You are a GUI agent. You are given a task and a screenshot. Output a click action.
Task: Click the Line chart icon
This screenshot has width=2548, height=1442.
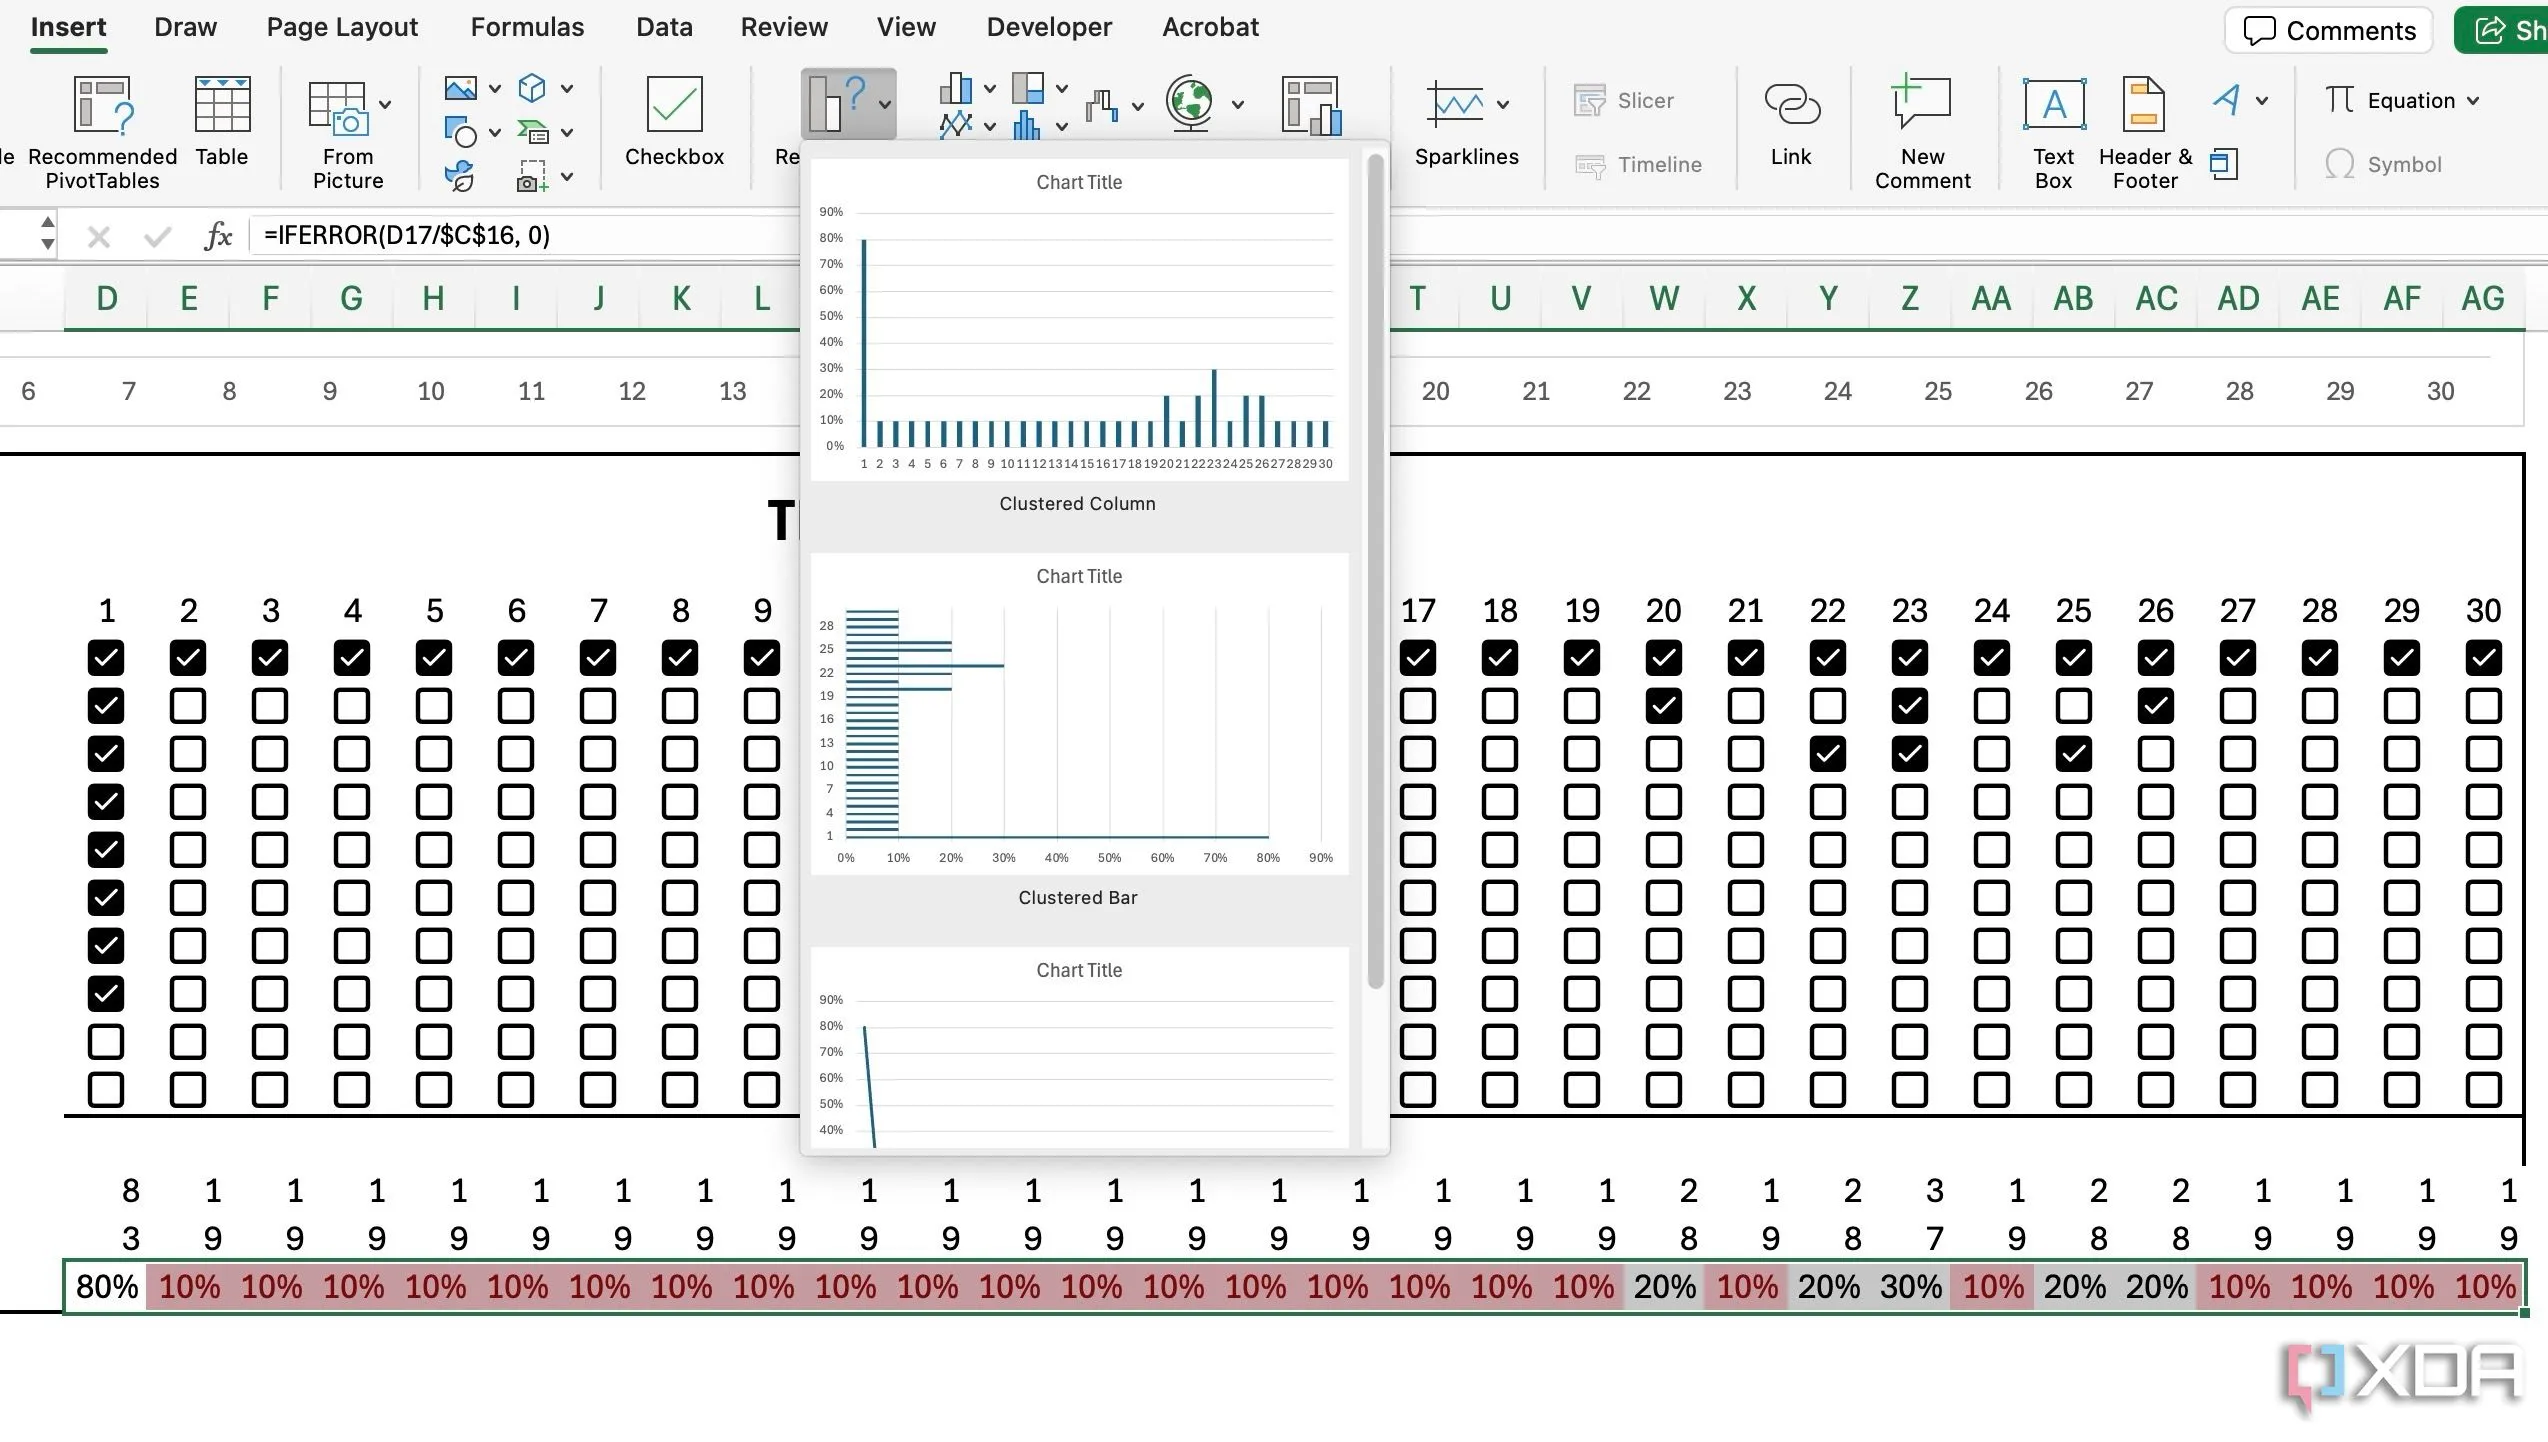click(956, 125)
